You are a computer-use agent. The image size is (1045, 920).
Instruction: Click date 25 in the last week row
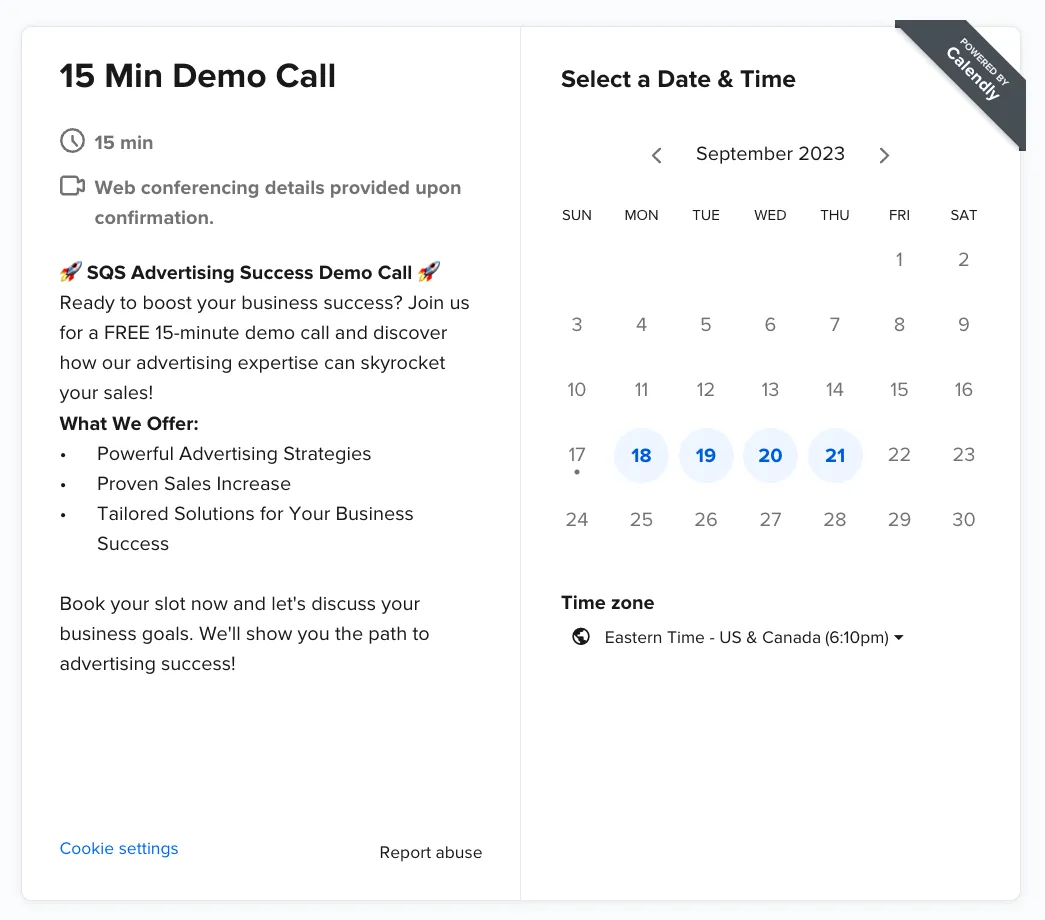[x=641, y=519]
